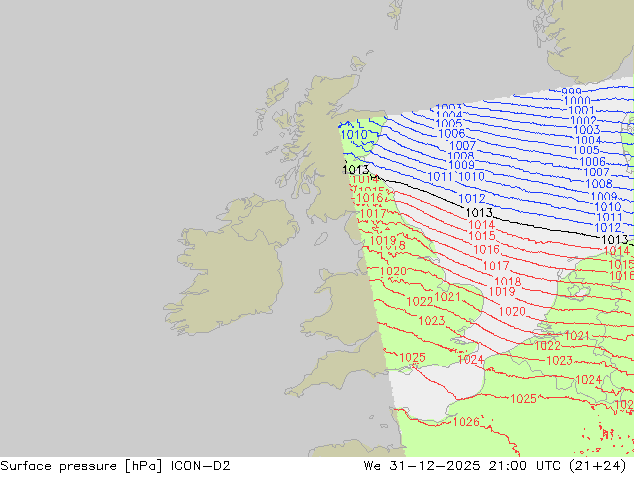
Task: Click the black 1013 label on Scotland's coast
Action: [356, 169]
